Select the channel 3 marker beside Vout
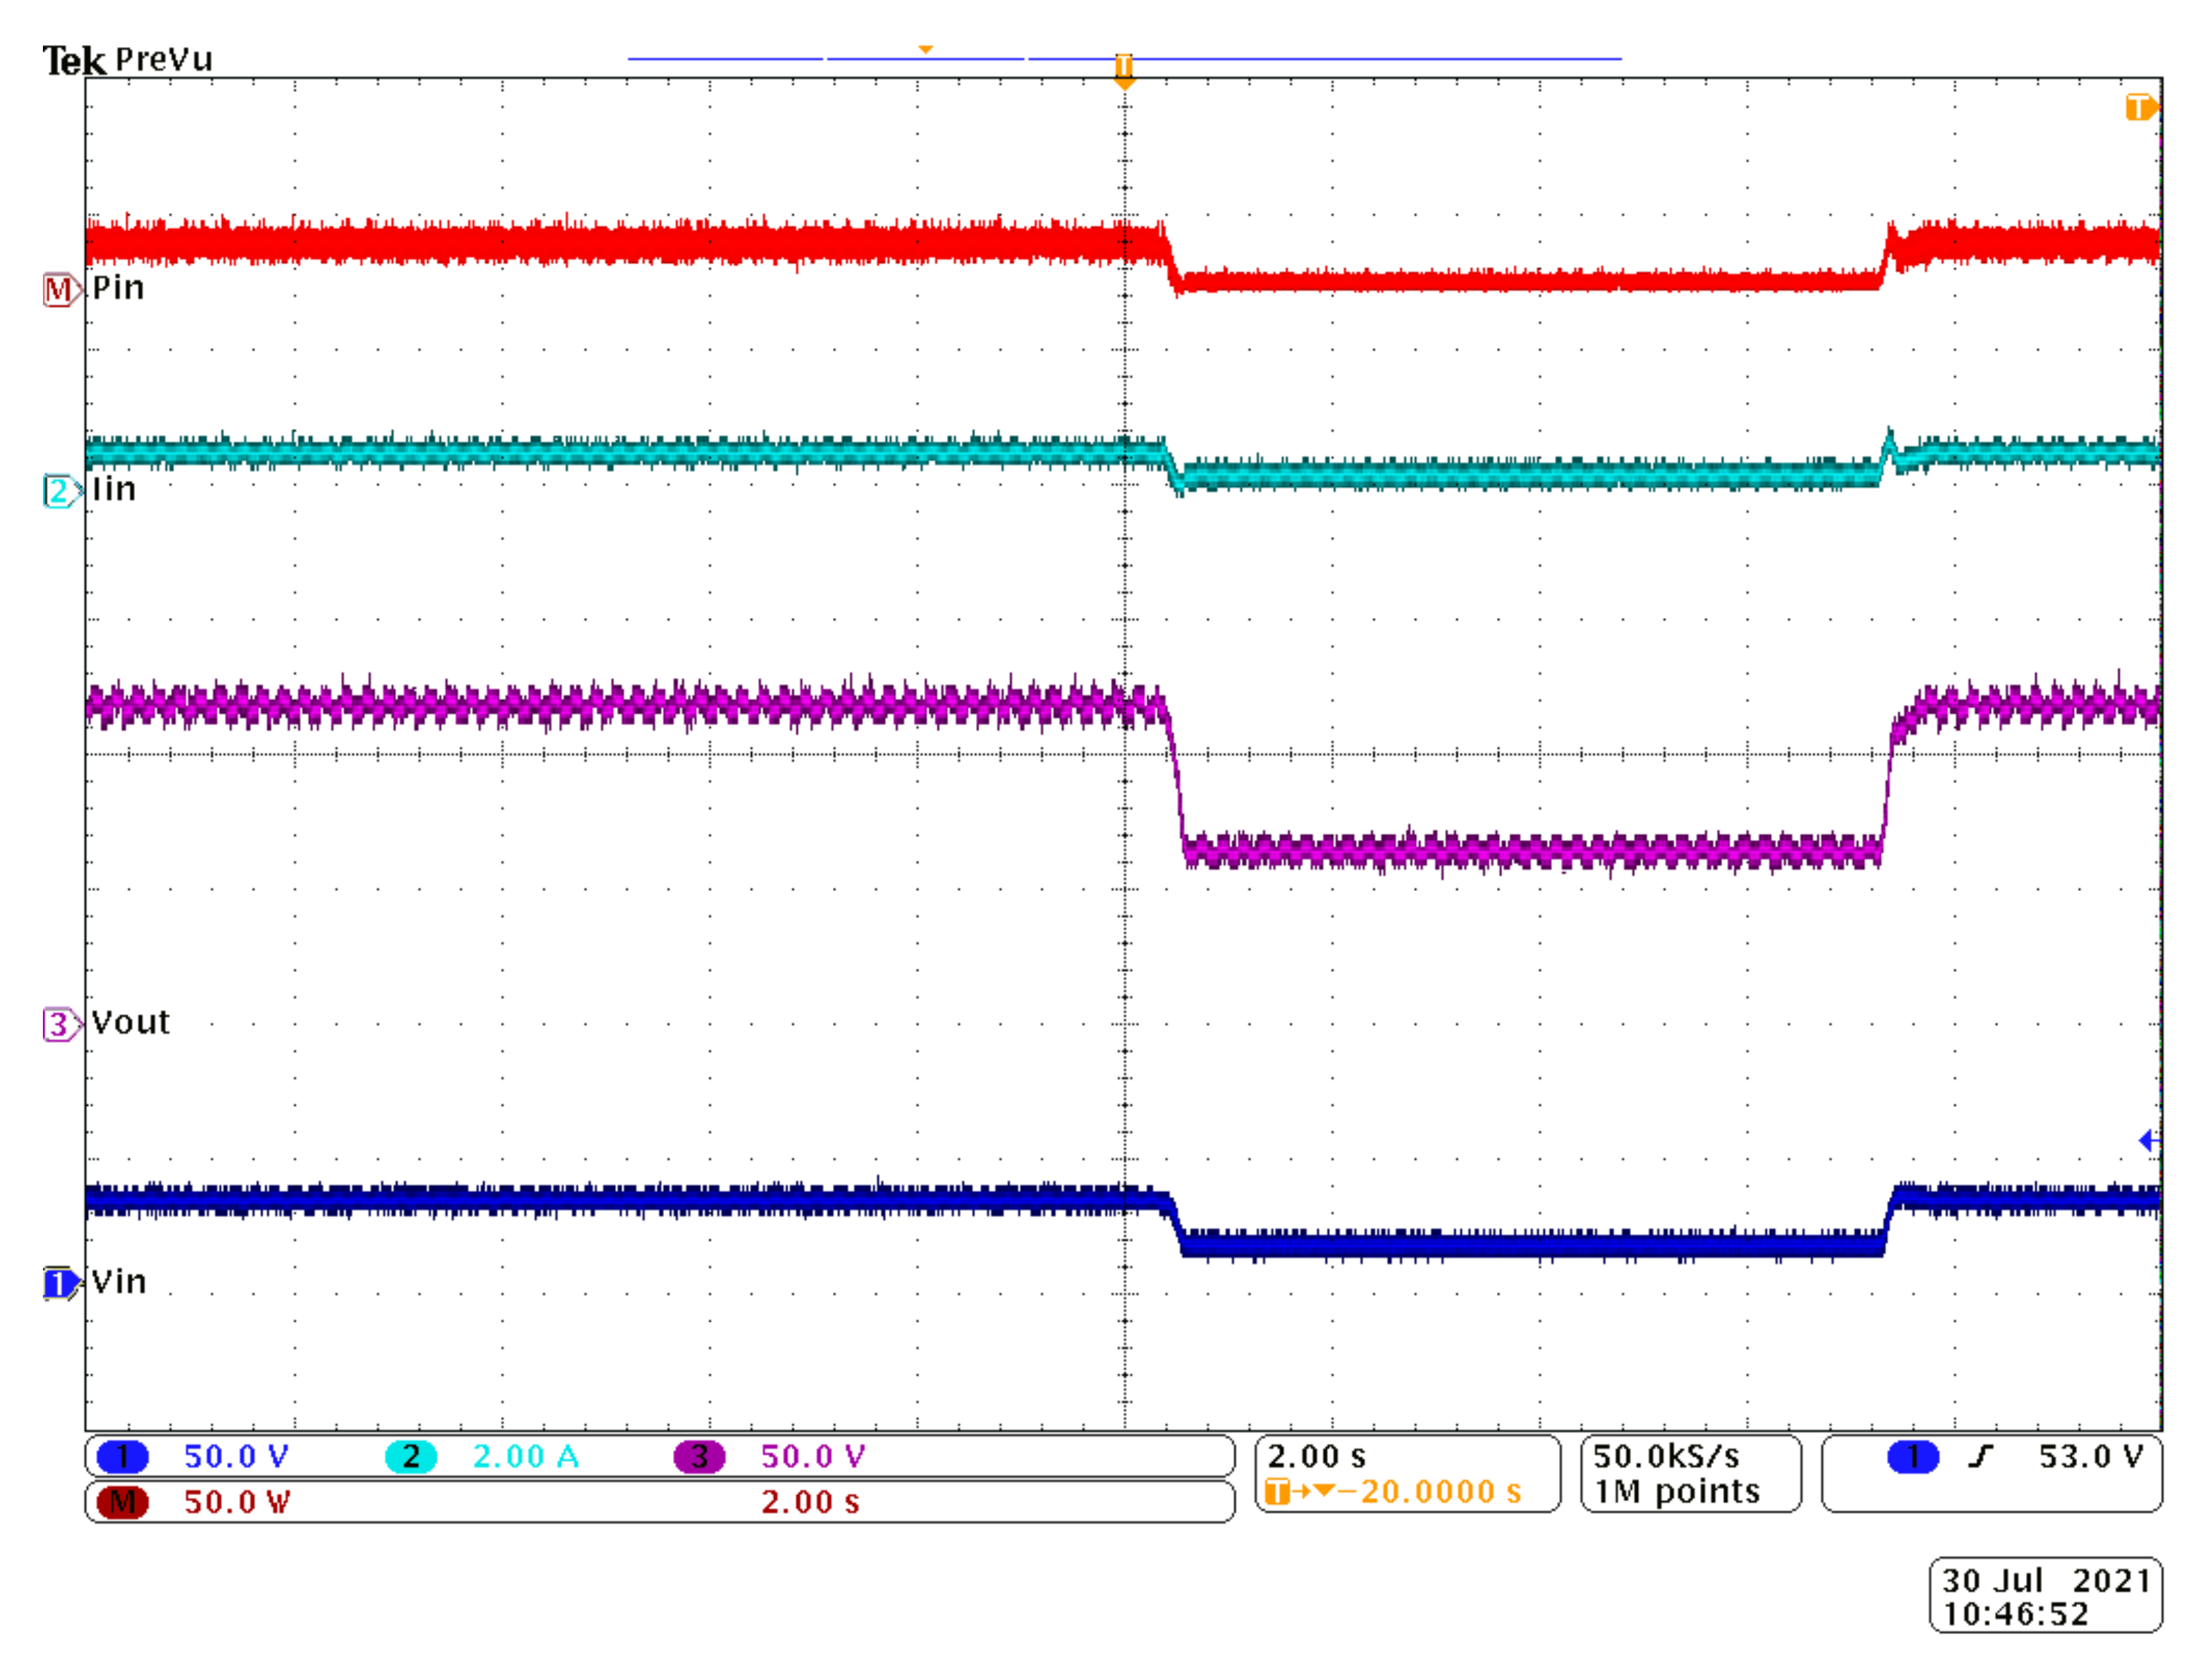The width and height of the screenshot is (2212, 1673). pos(61,1024)
